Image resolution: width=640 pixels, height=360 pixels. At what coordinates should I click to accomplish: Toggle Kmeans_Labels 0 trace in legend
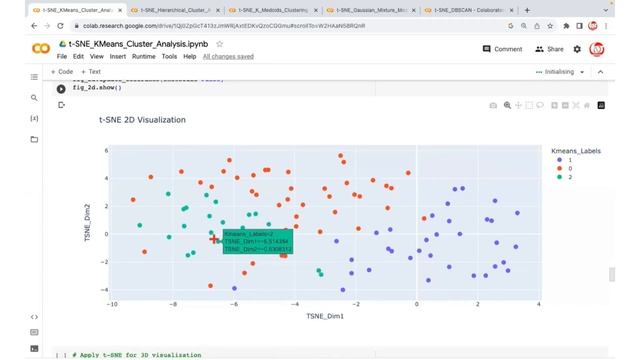[565, 168]
